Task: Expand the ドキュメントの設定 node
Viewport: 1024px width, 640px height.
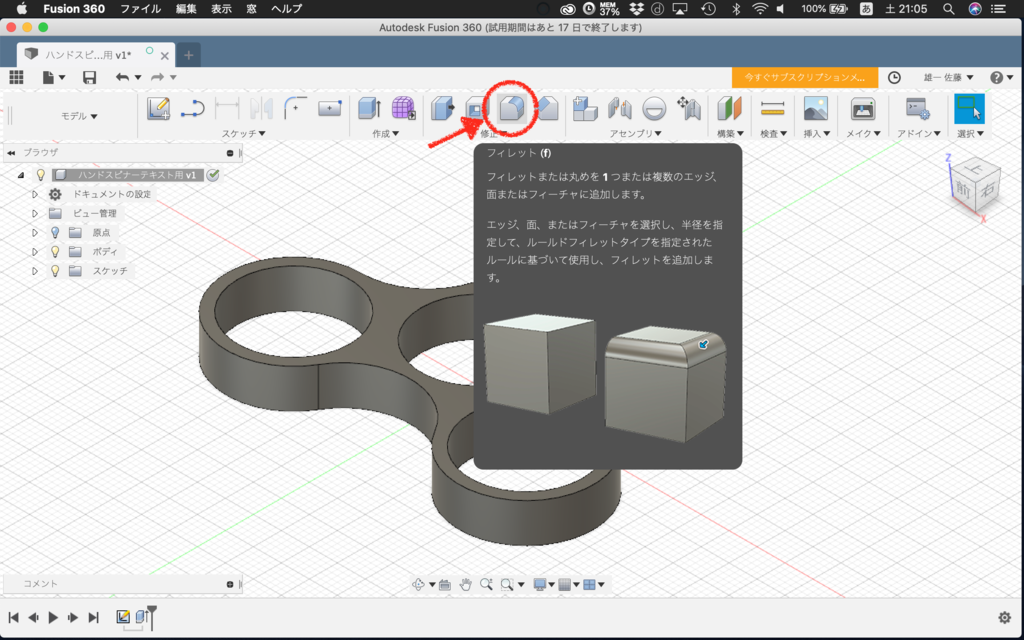Action: (x=35, y=195)
